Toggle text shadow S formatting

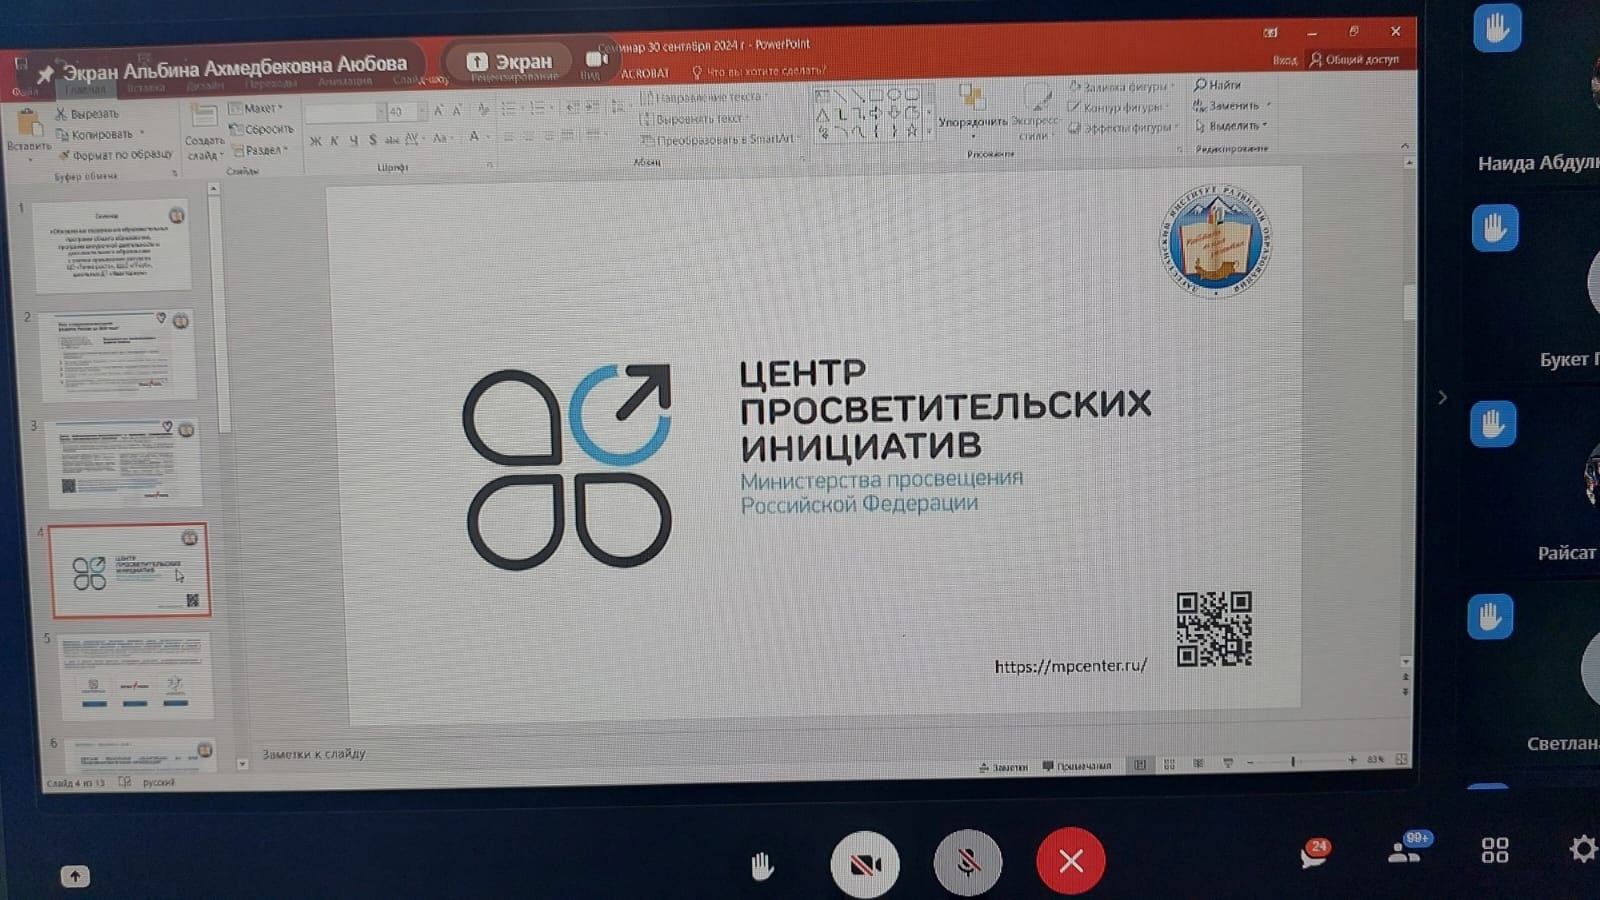[372, 140]
